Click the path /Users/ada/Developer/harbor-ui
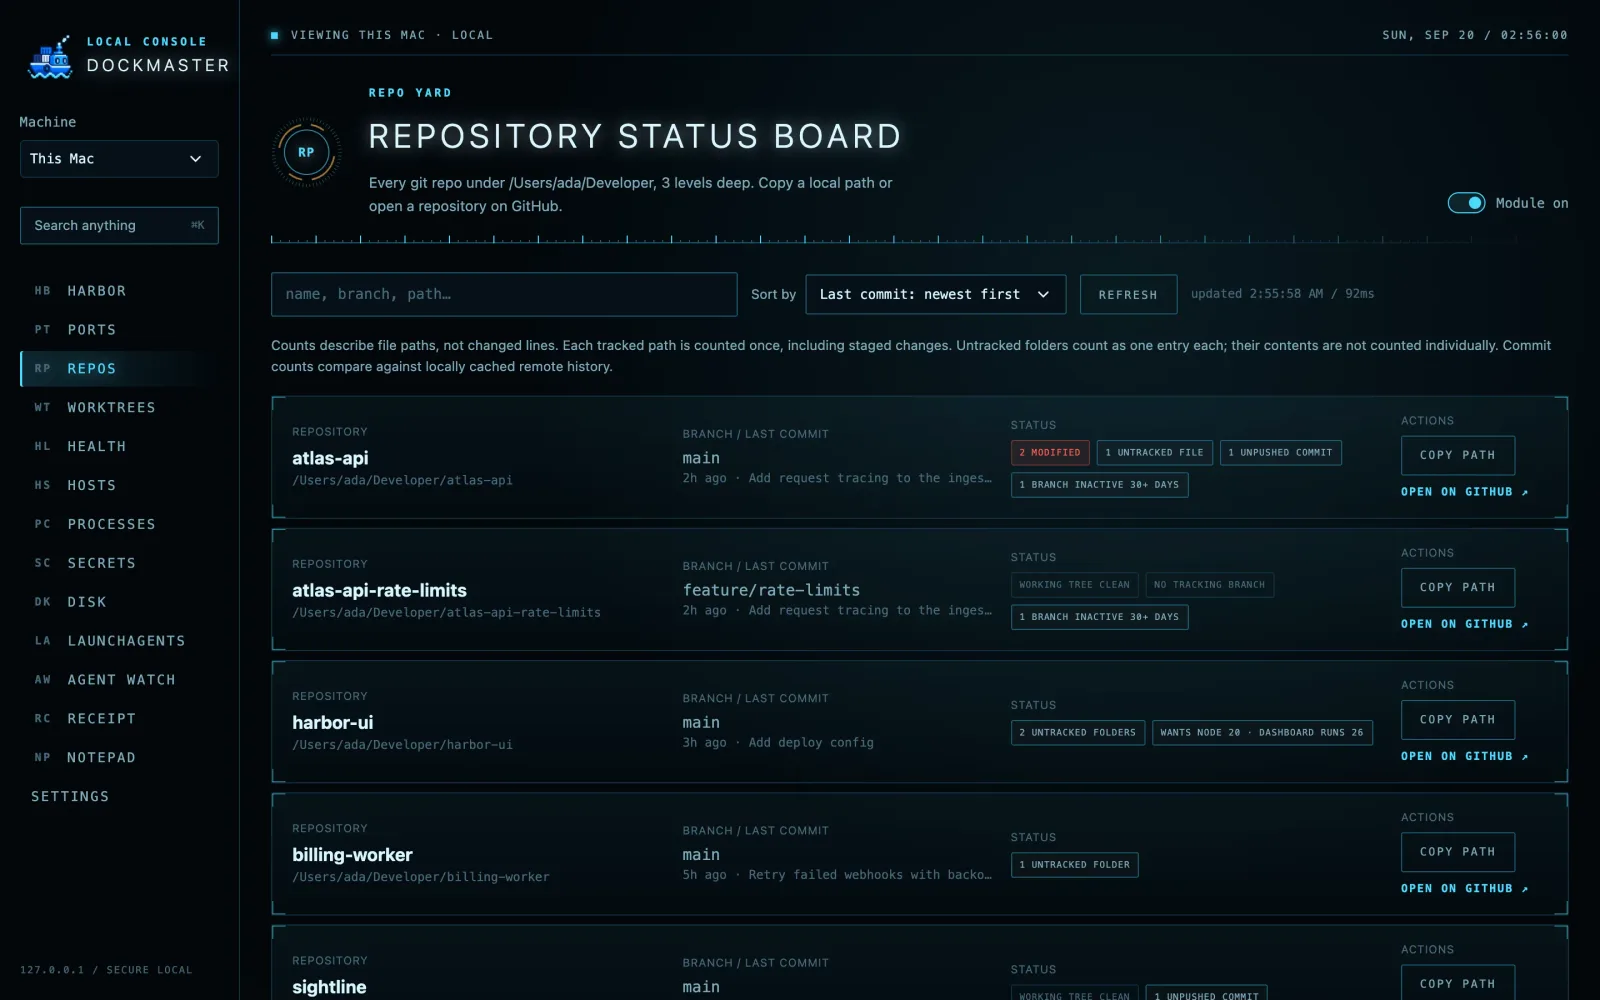The height and width of the screenshot is (1000, 1600). tap(402, 745)
